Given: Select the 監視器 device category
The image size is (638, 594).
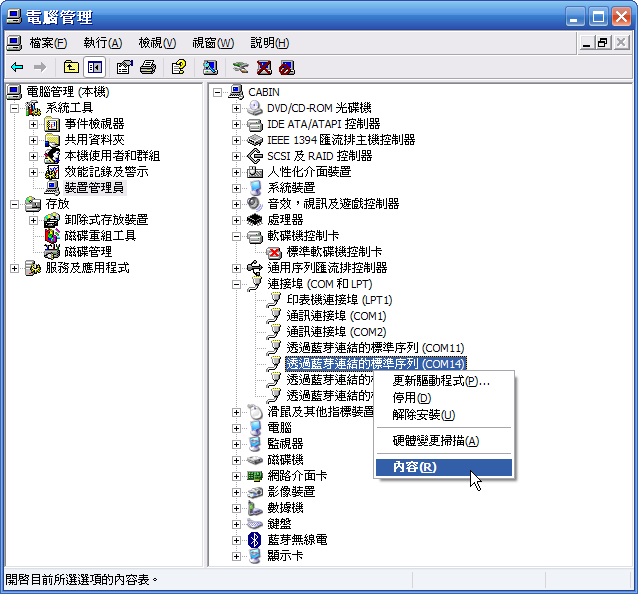Looking at the screenshot, I should click(285, 444).
